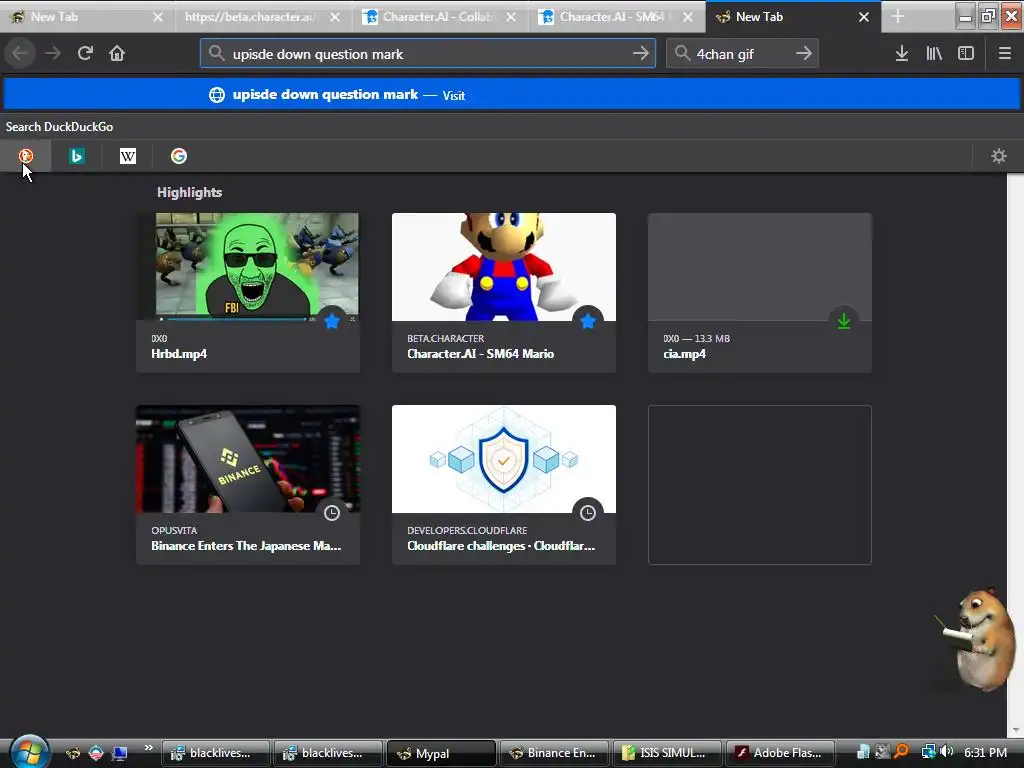
Task: Open second blacklives taskbar button
Action: pyautogui.click(x=328, y=753)
